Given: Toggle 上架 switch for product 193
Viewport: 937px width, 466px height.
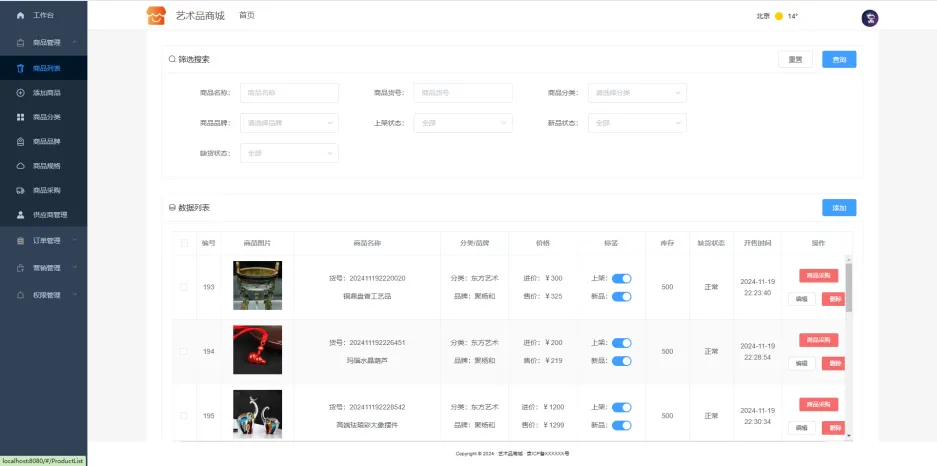Looking at the screenshot, I should pyautogui.click(x=621, y=279).
